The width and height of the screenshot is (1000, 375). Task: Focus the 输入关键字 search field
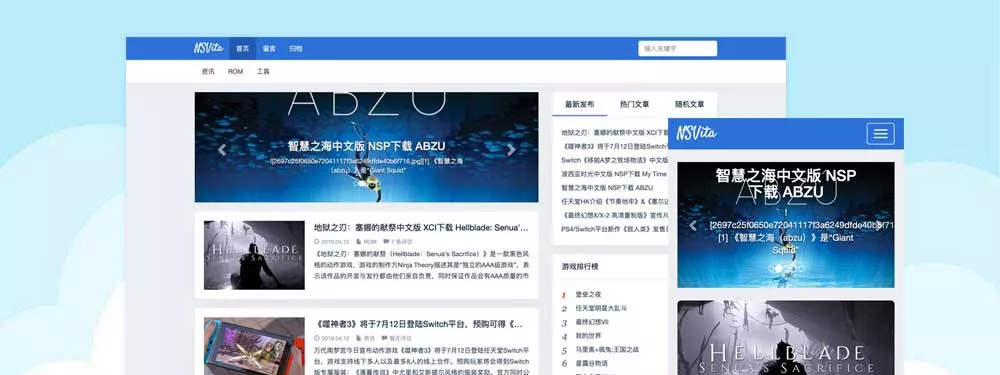677,48
